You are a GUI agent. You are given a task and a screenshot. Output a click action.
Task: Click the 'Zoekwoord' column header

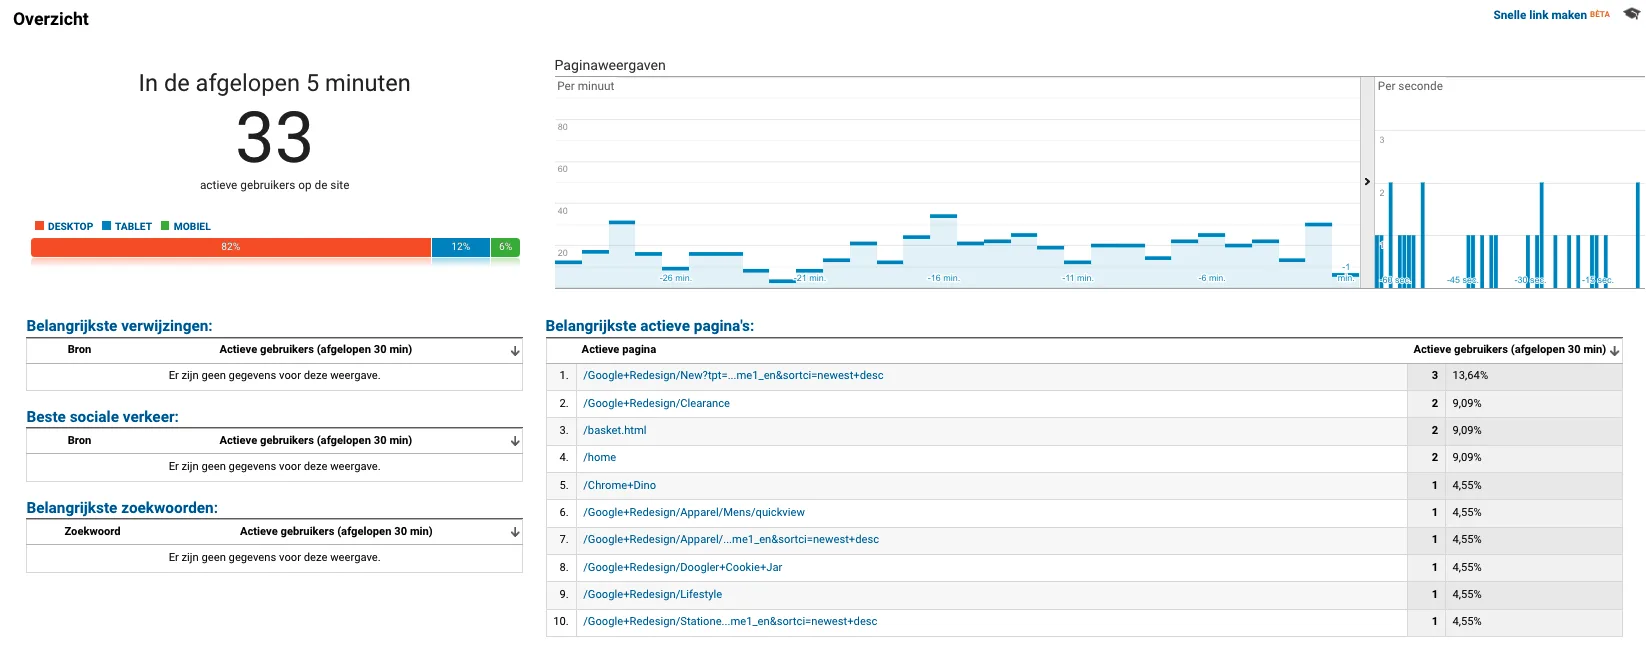point(92,531)
